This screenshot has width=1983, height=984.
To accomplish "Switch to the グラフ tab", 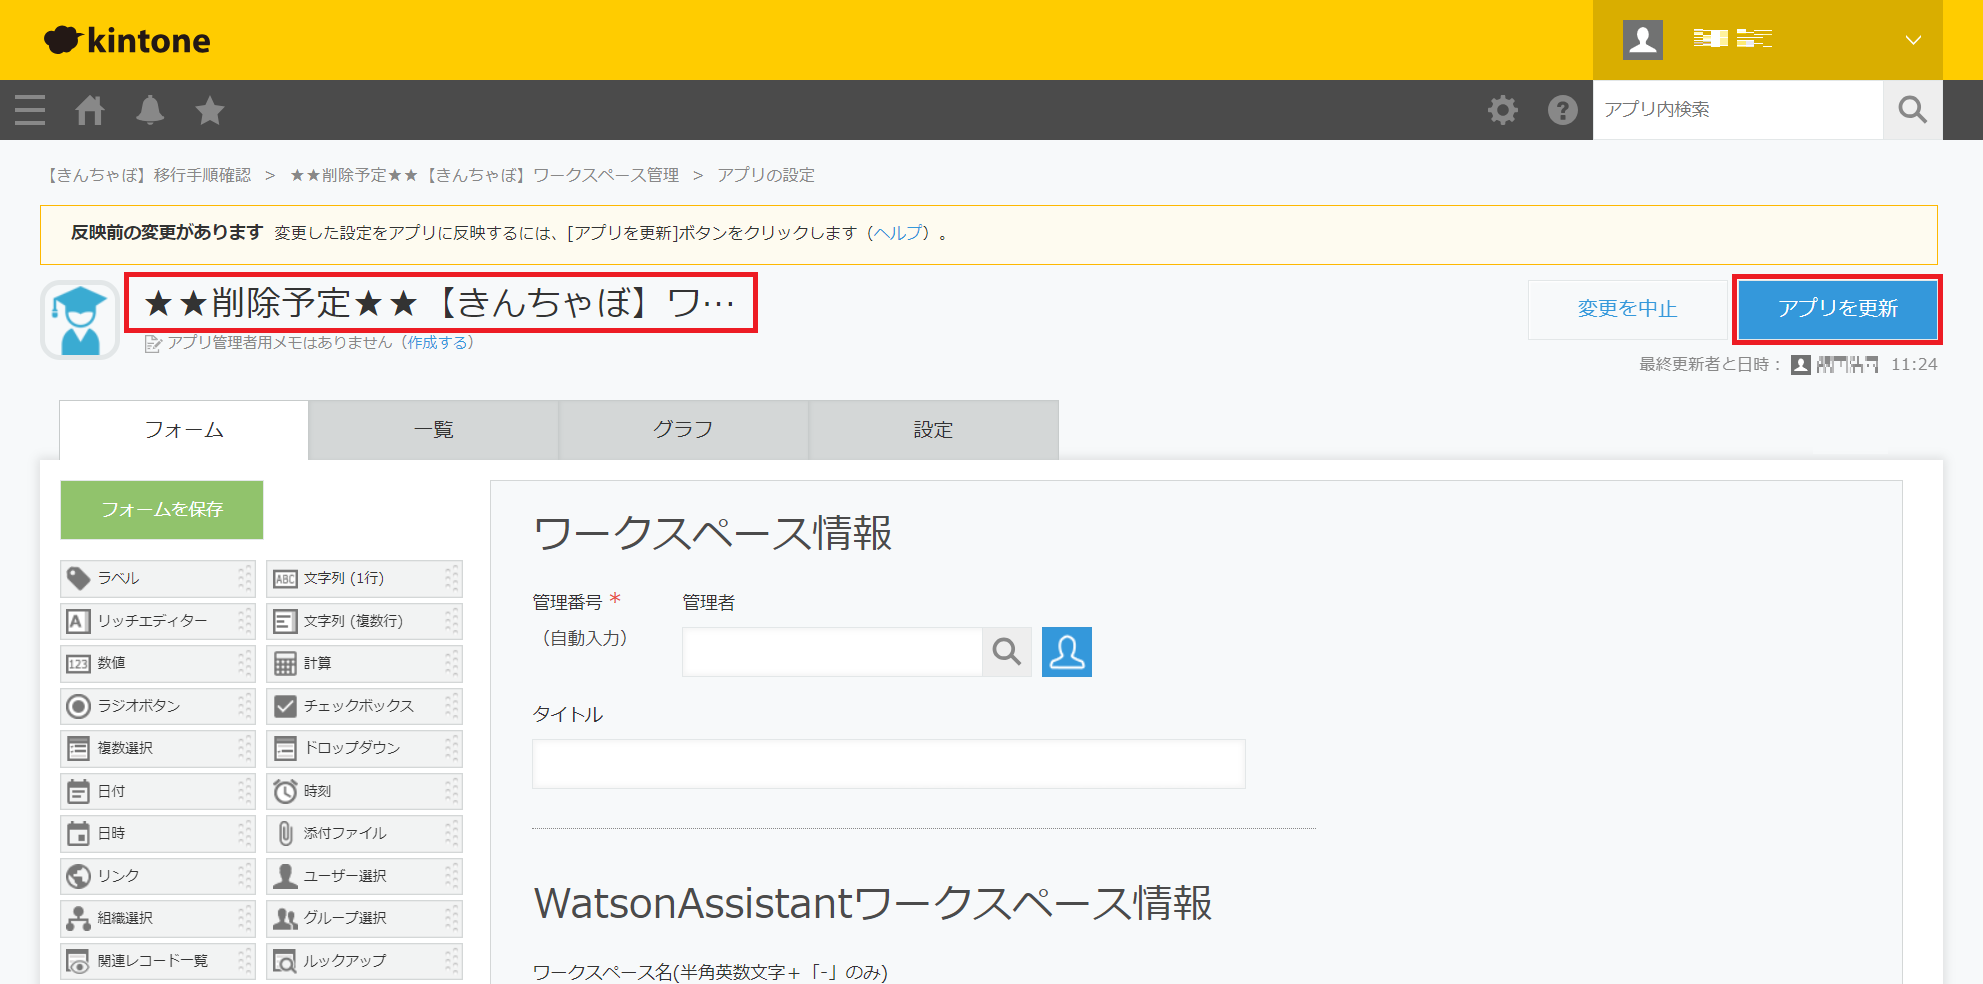I will click(x=683, y=430).
